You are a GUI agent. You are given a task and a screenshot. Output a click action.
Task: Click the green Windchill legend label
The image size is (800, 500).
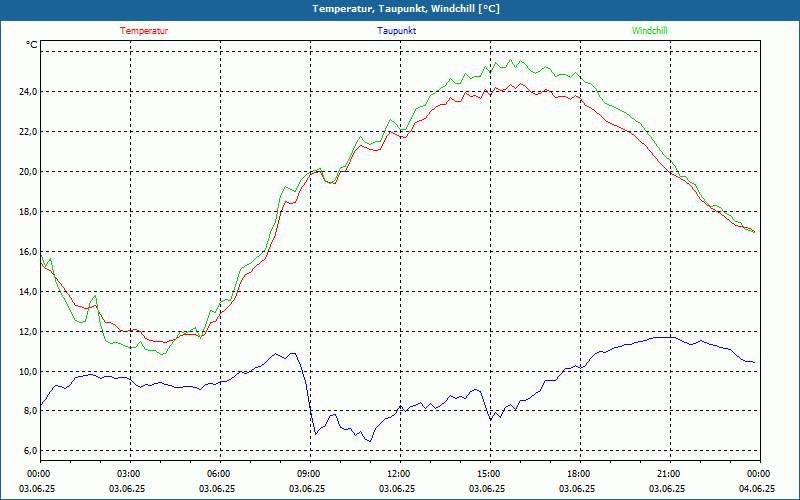(x=649, y=31)
